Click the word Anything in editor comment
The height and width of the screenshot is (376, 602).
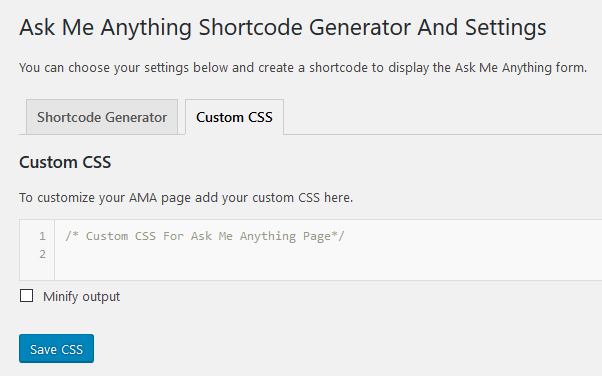[x=268, y=236]
